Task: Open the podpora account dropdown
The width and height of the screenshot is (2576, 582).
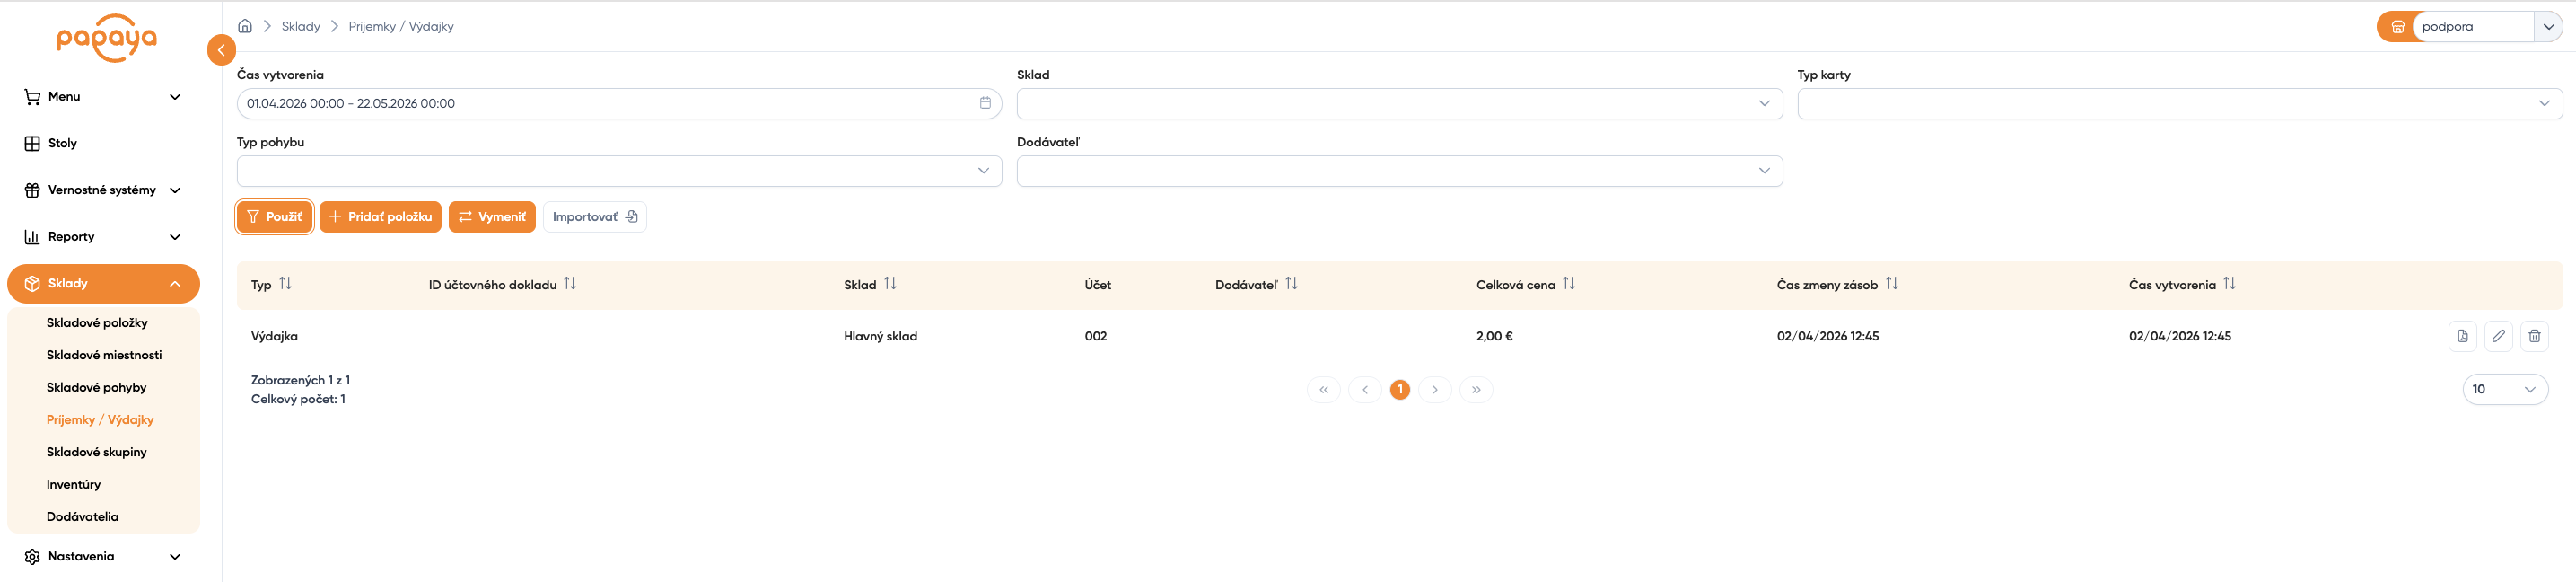Action: 2549,27
